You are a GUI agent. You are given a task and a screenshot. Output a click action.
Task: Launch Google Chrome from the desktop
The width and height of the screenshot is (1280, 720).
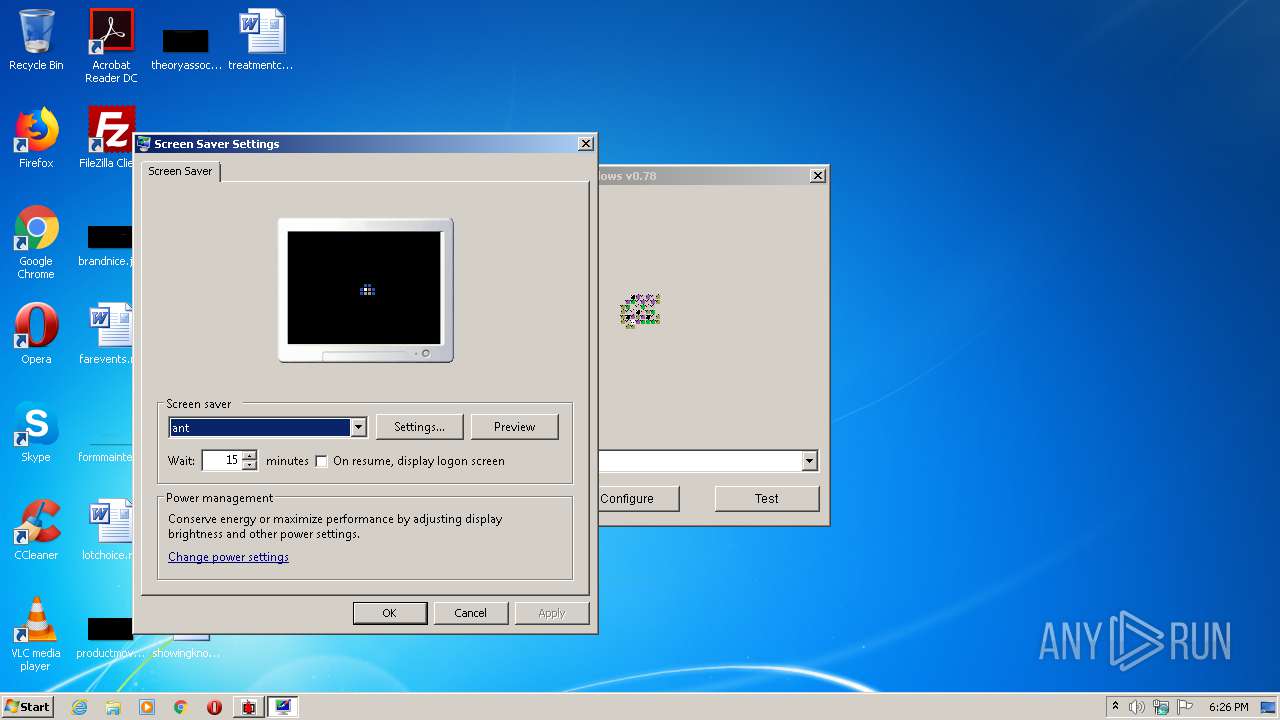(36, 242)
